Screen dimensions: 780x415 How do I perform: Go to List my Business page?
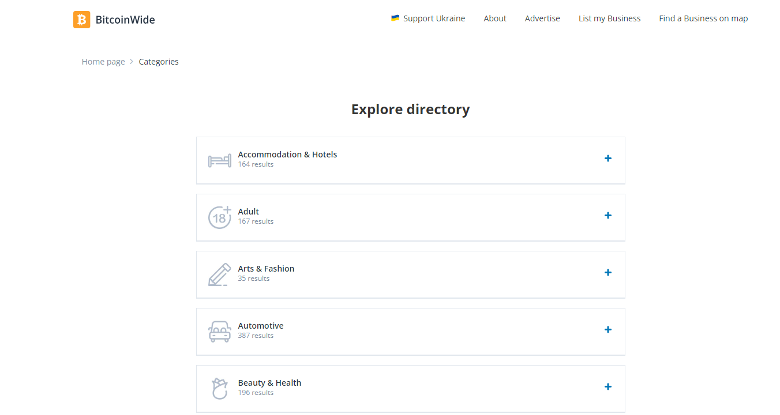pyautogui.click(x=609, y=19)
